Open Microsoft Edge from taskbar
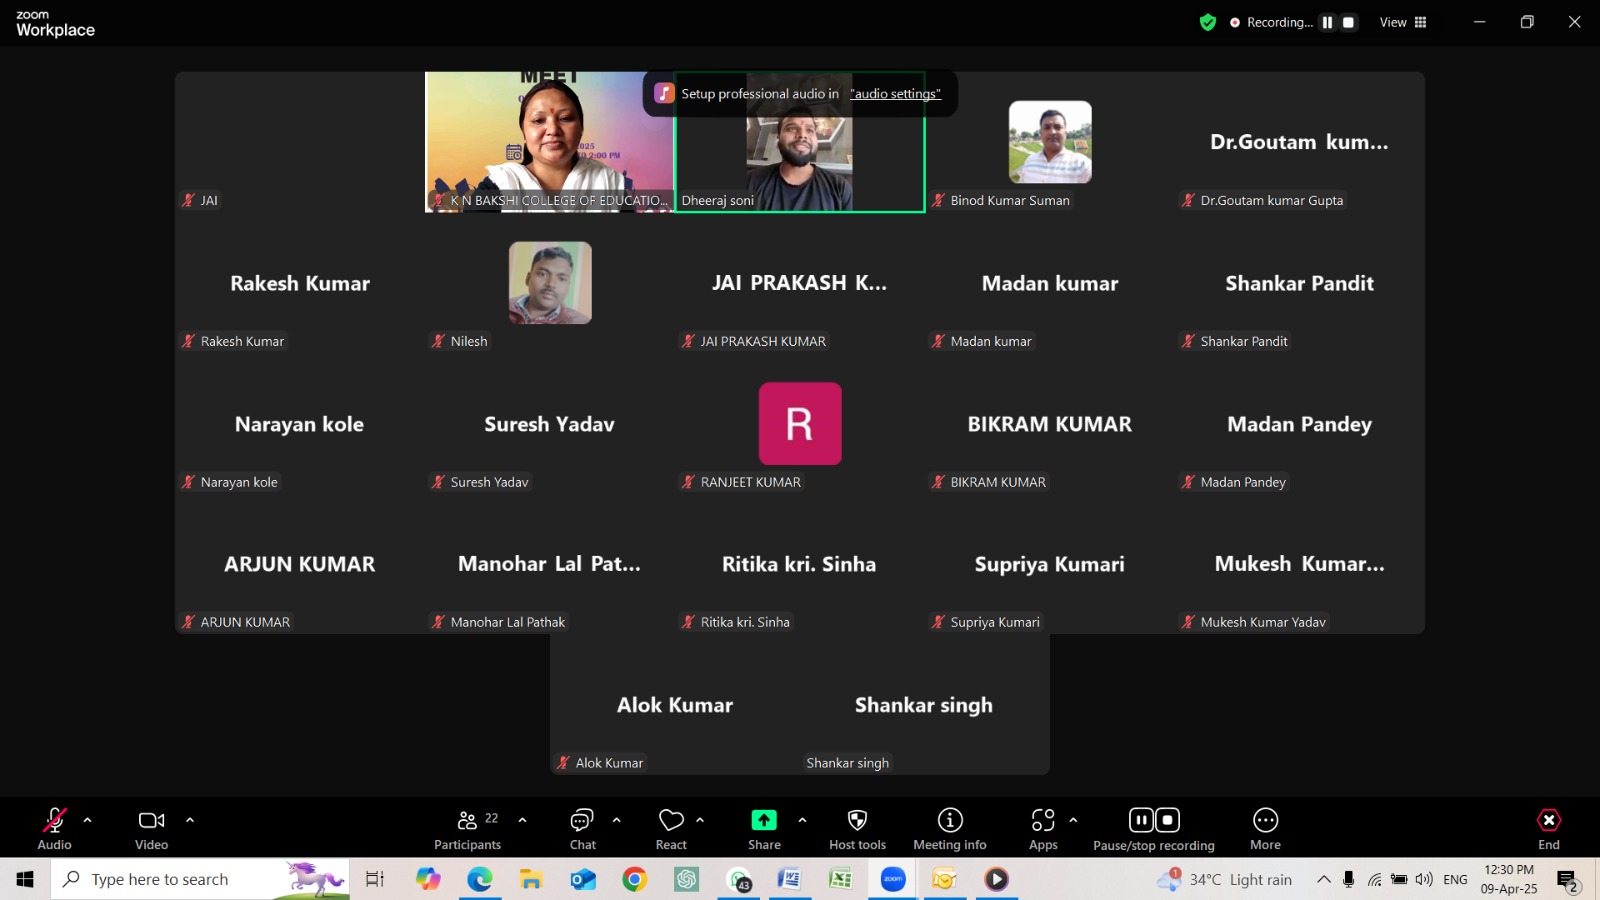1600x900 pixels. (480, 879)
